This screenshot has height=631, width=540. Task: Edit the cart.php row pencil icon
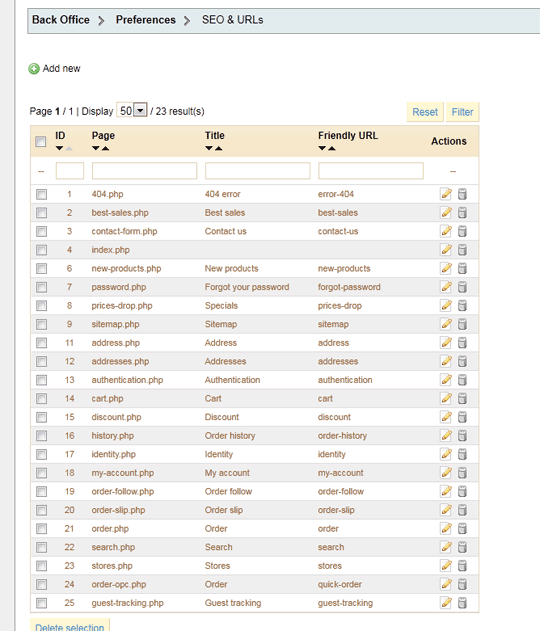[x=446, y=398]
